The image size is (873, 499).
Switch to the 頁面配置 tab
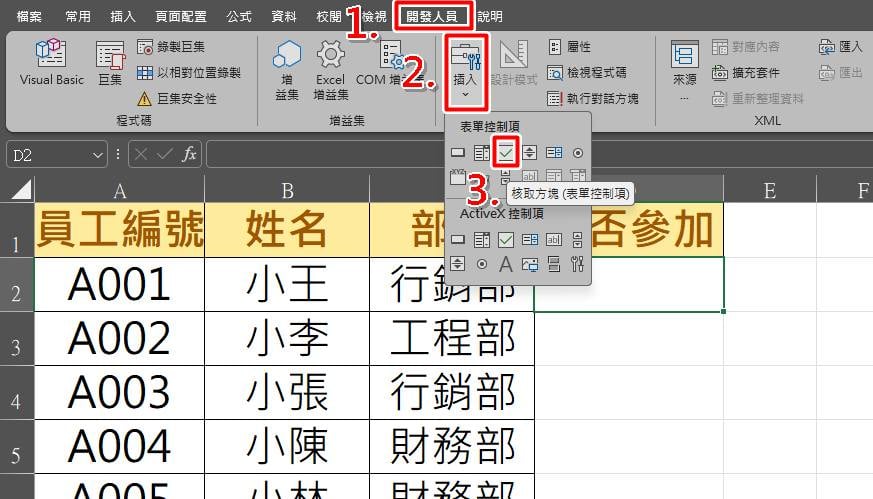click(180, 17)
